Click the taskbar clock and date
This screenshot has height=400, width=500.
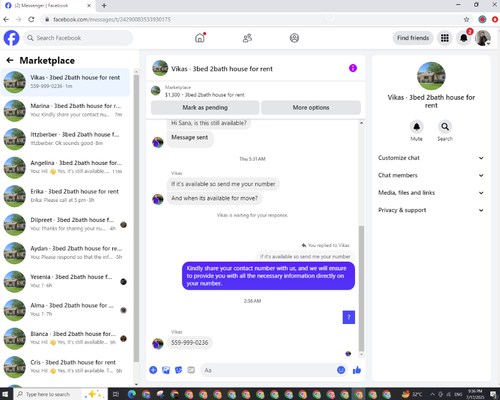pyautogui.click(x=475, y=394)
